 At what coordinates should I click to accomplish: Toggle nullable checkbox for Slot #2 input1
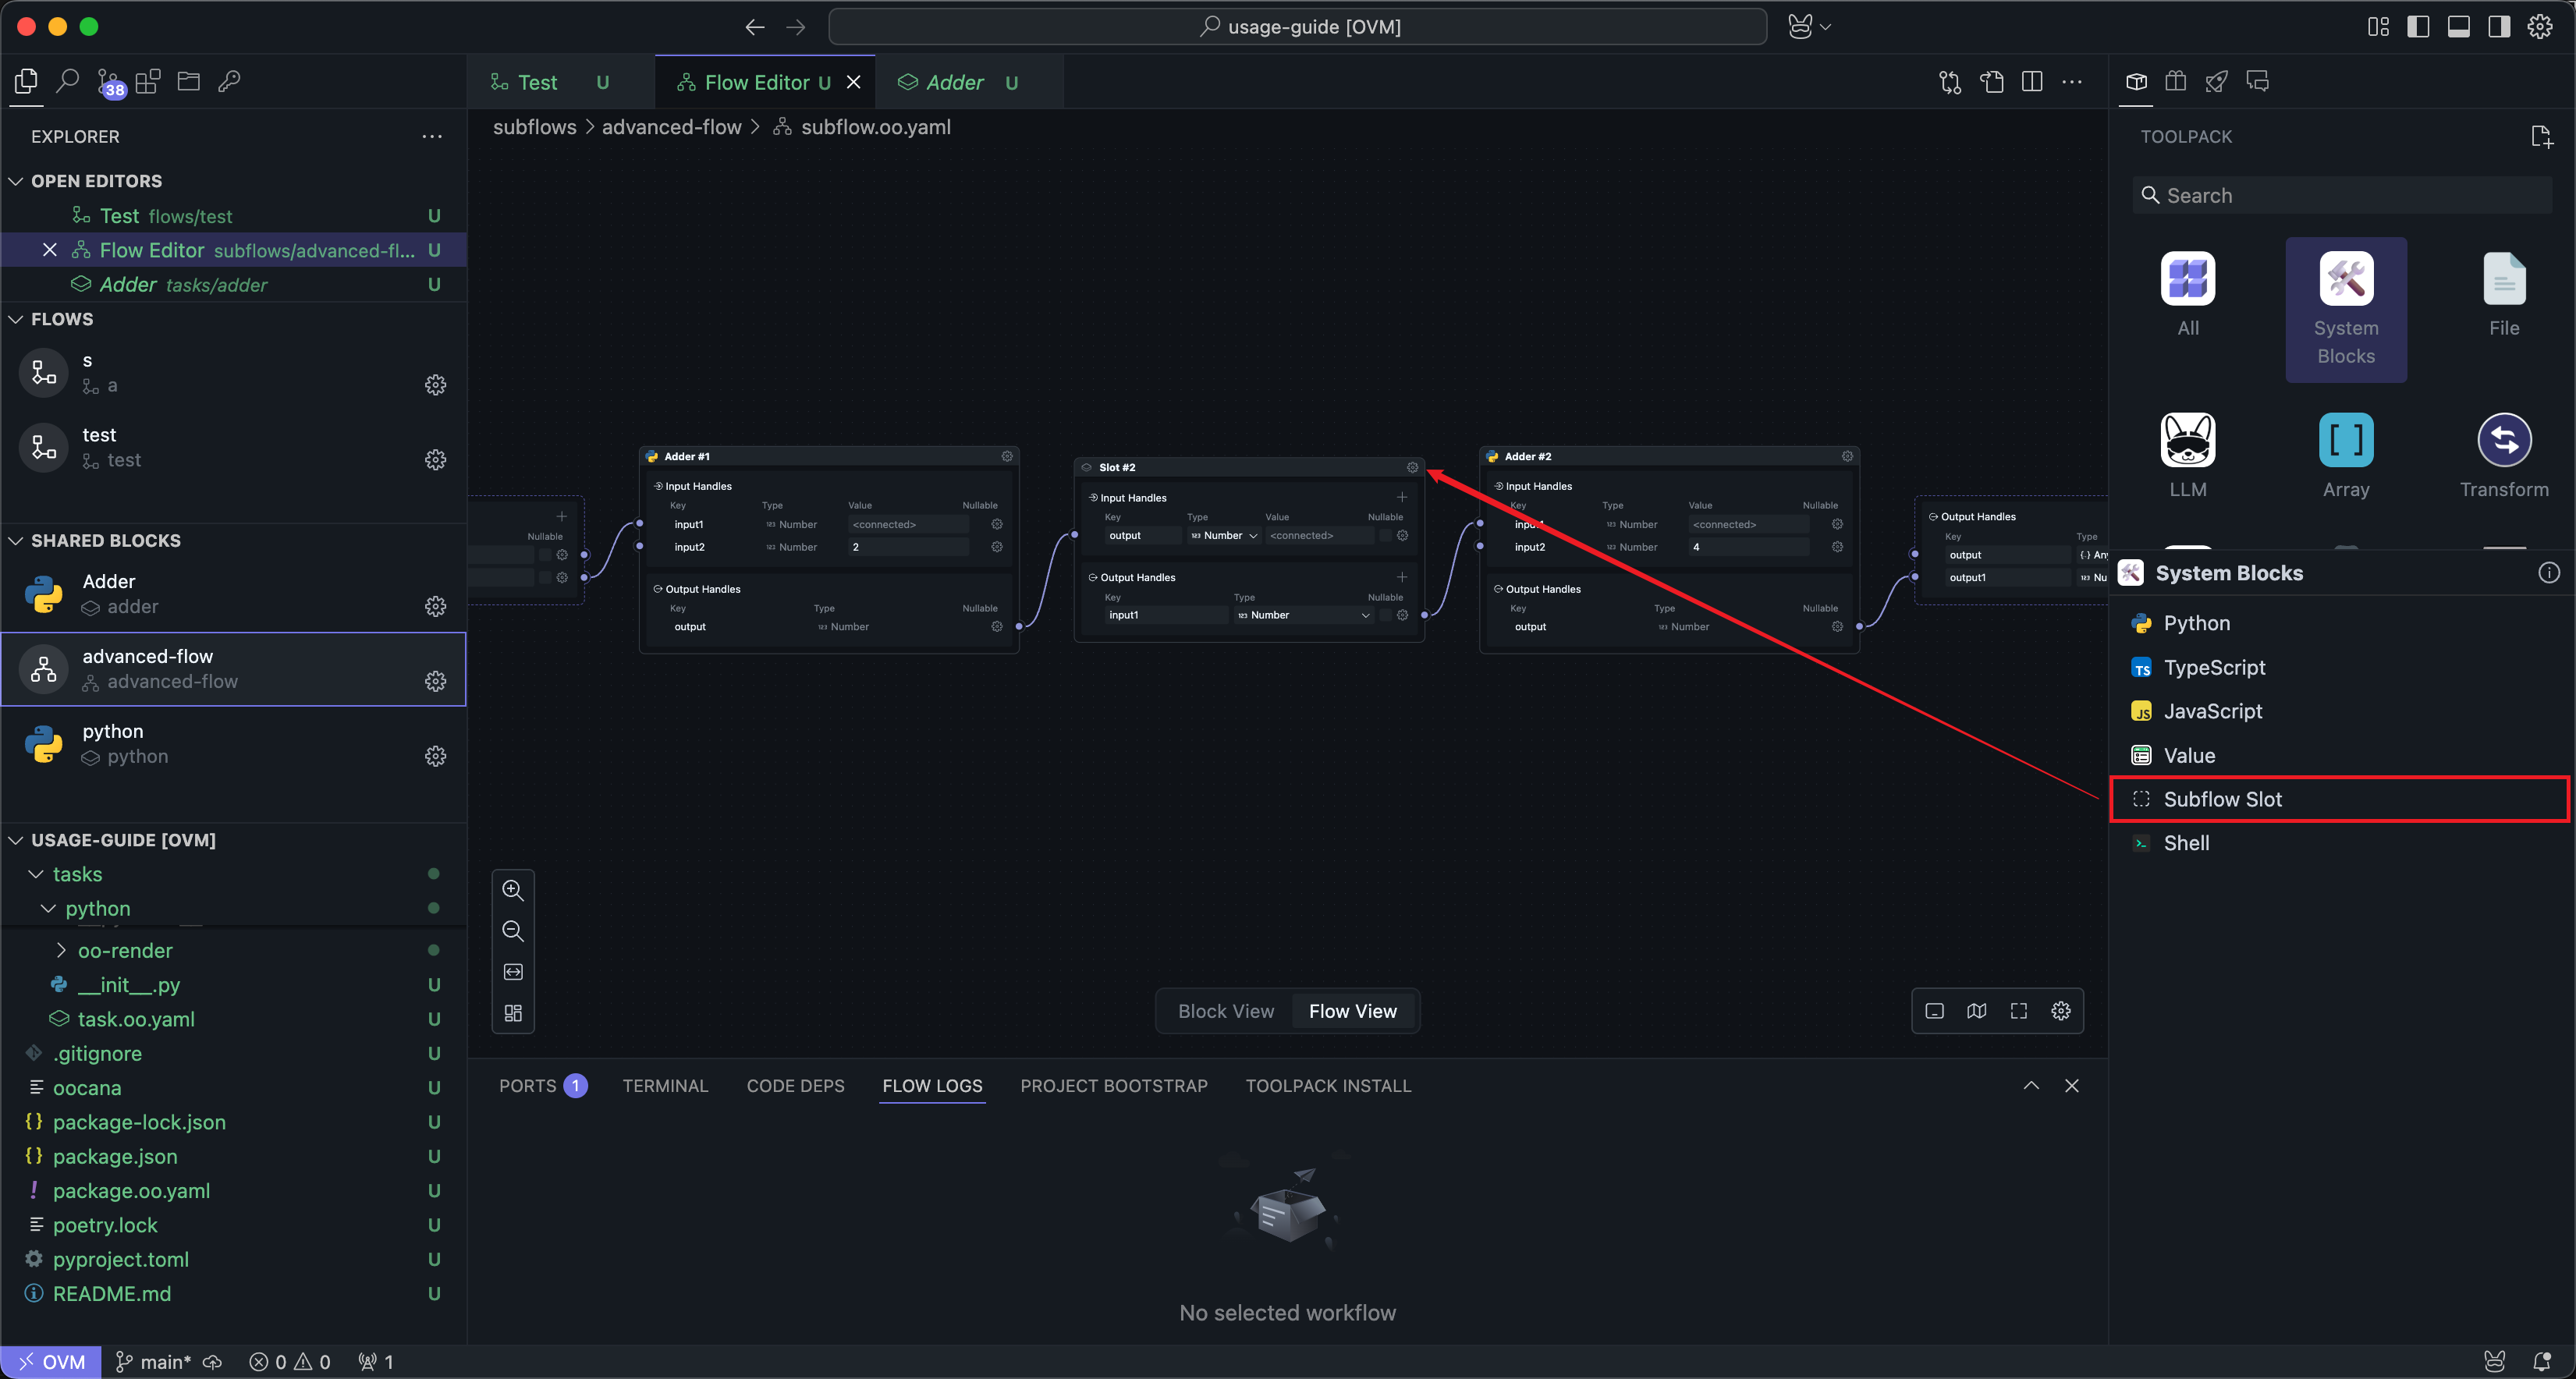[x=1385, y=615]
